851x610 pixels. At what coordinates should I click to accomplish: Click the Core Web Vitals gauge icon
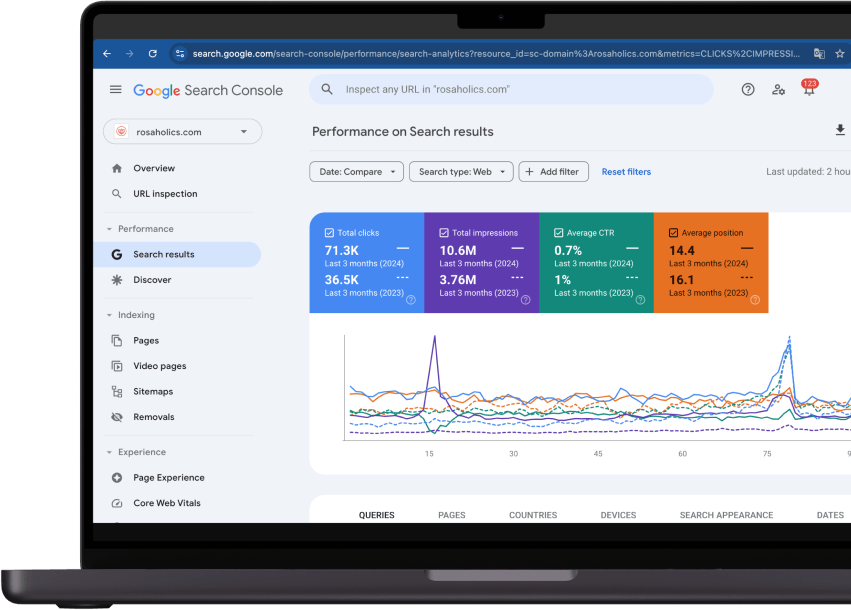point(117,503)
